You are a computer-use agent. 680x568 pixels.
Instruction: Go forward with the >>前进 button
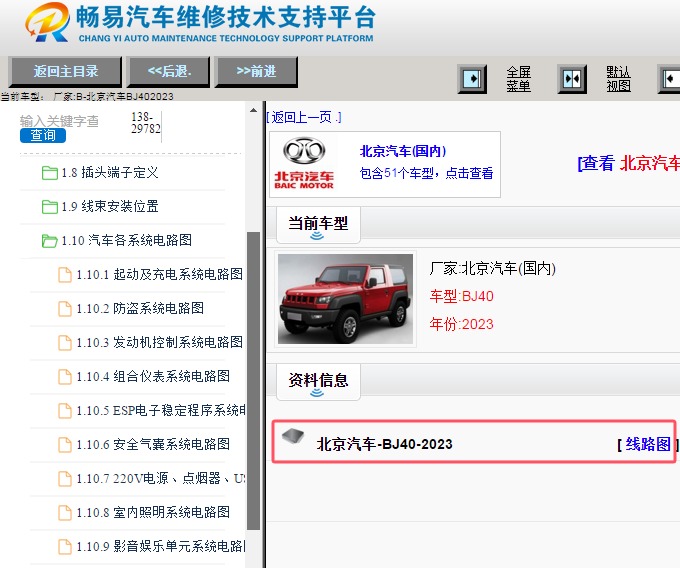click(x=256, y=72)
